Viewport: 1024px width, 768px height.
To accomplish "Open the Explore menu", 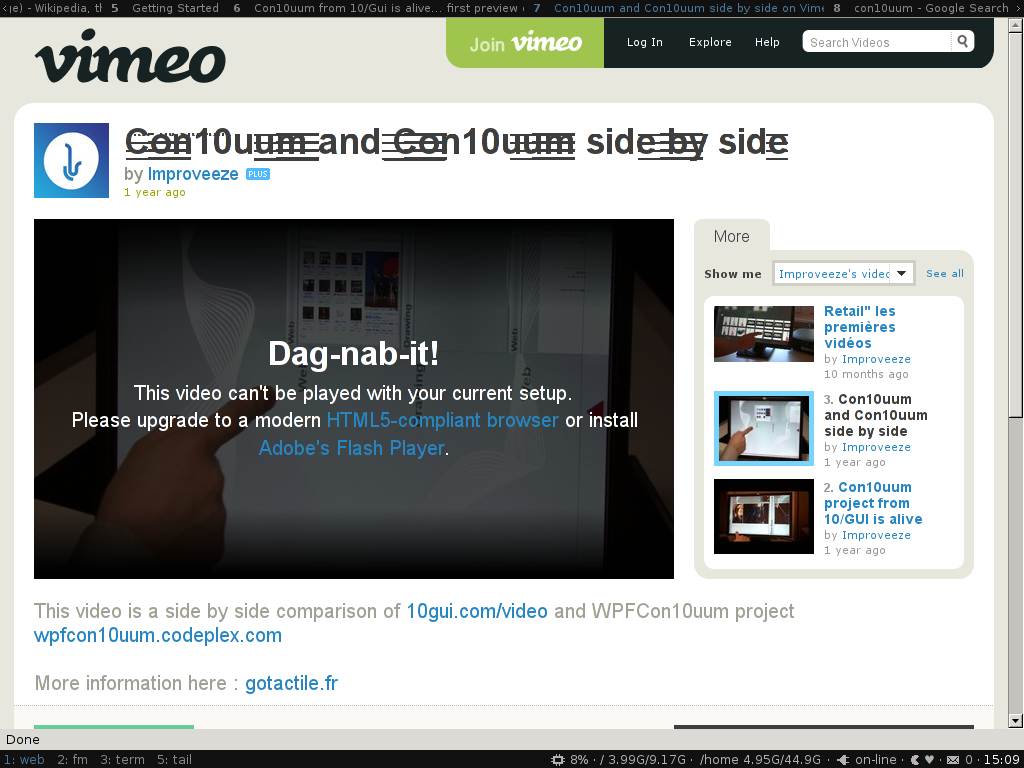I will [710, 42].
